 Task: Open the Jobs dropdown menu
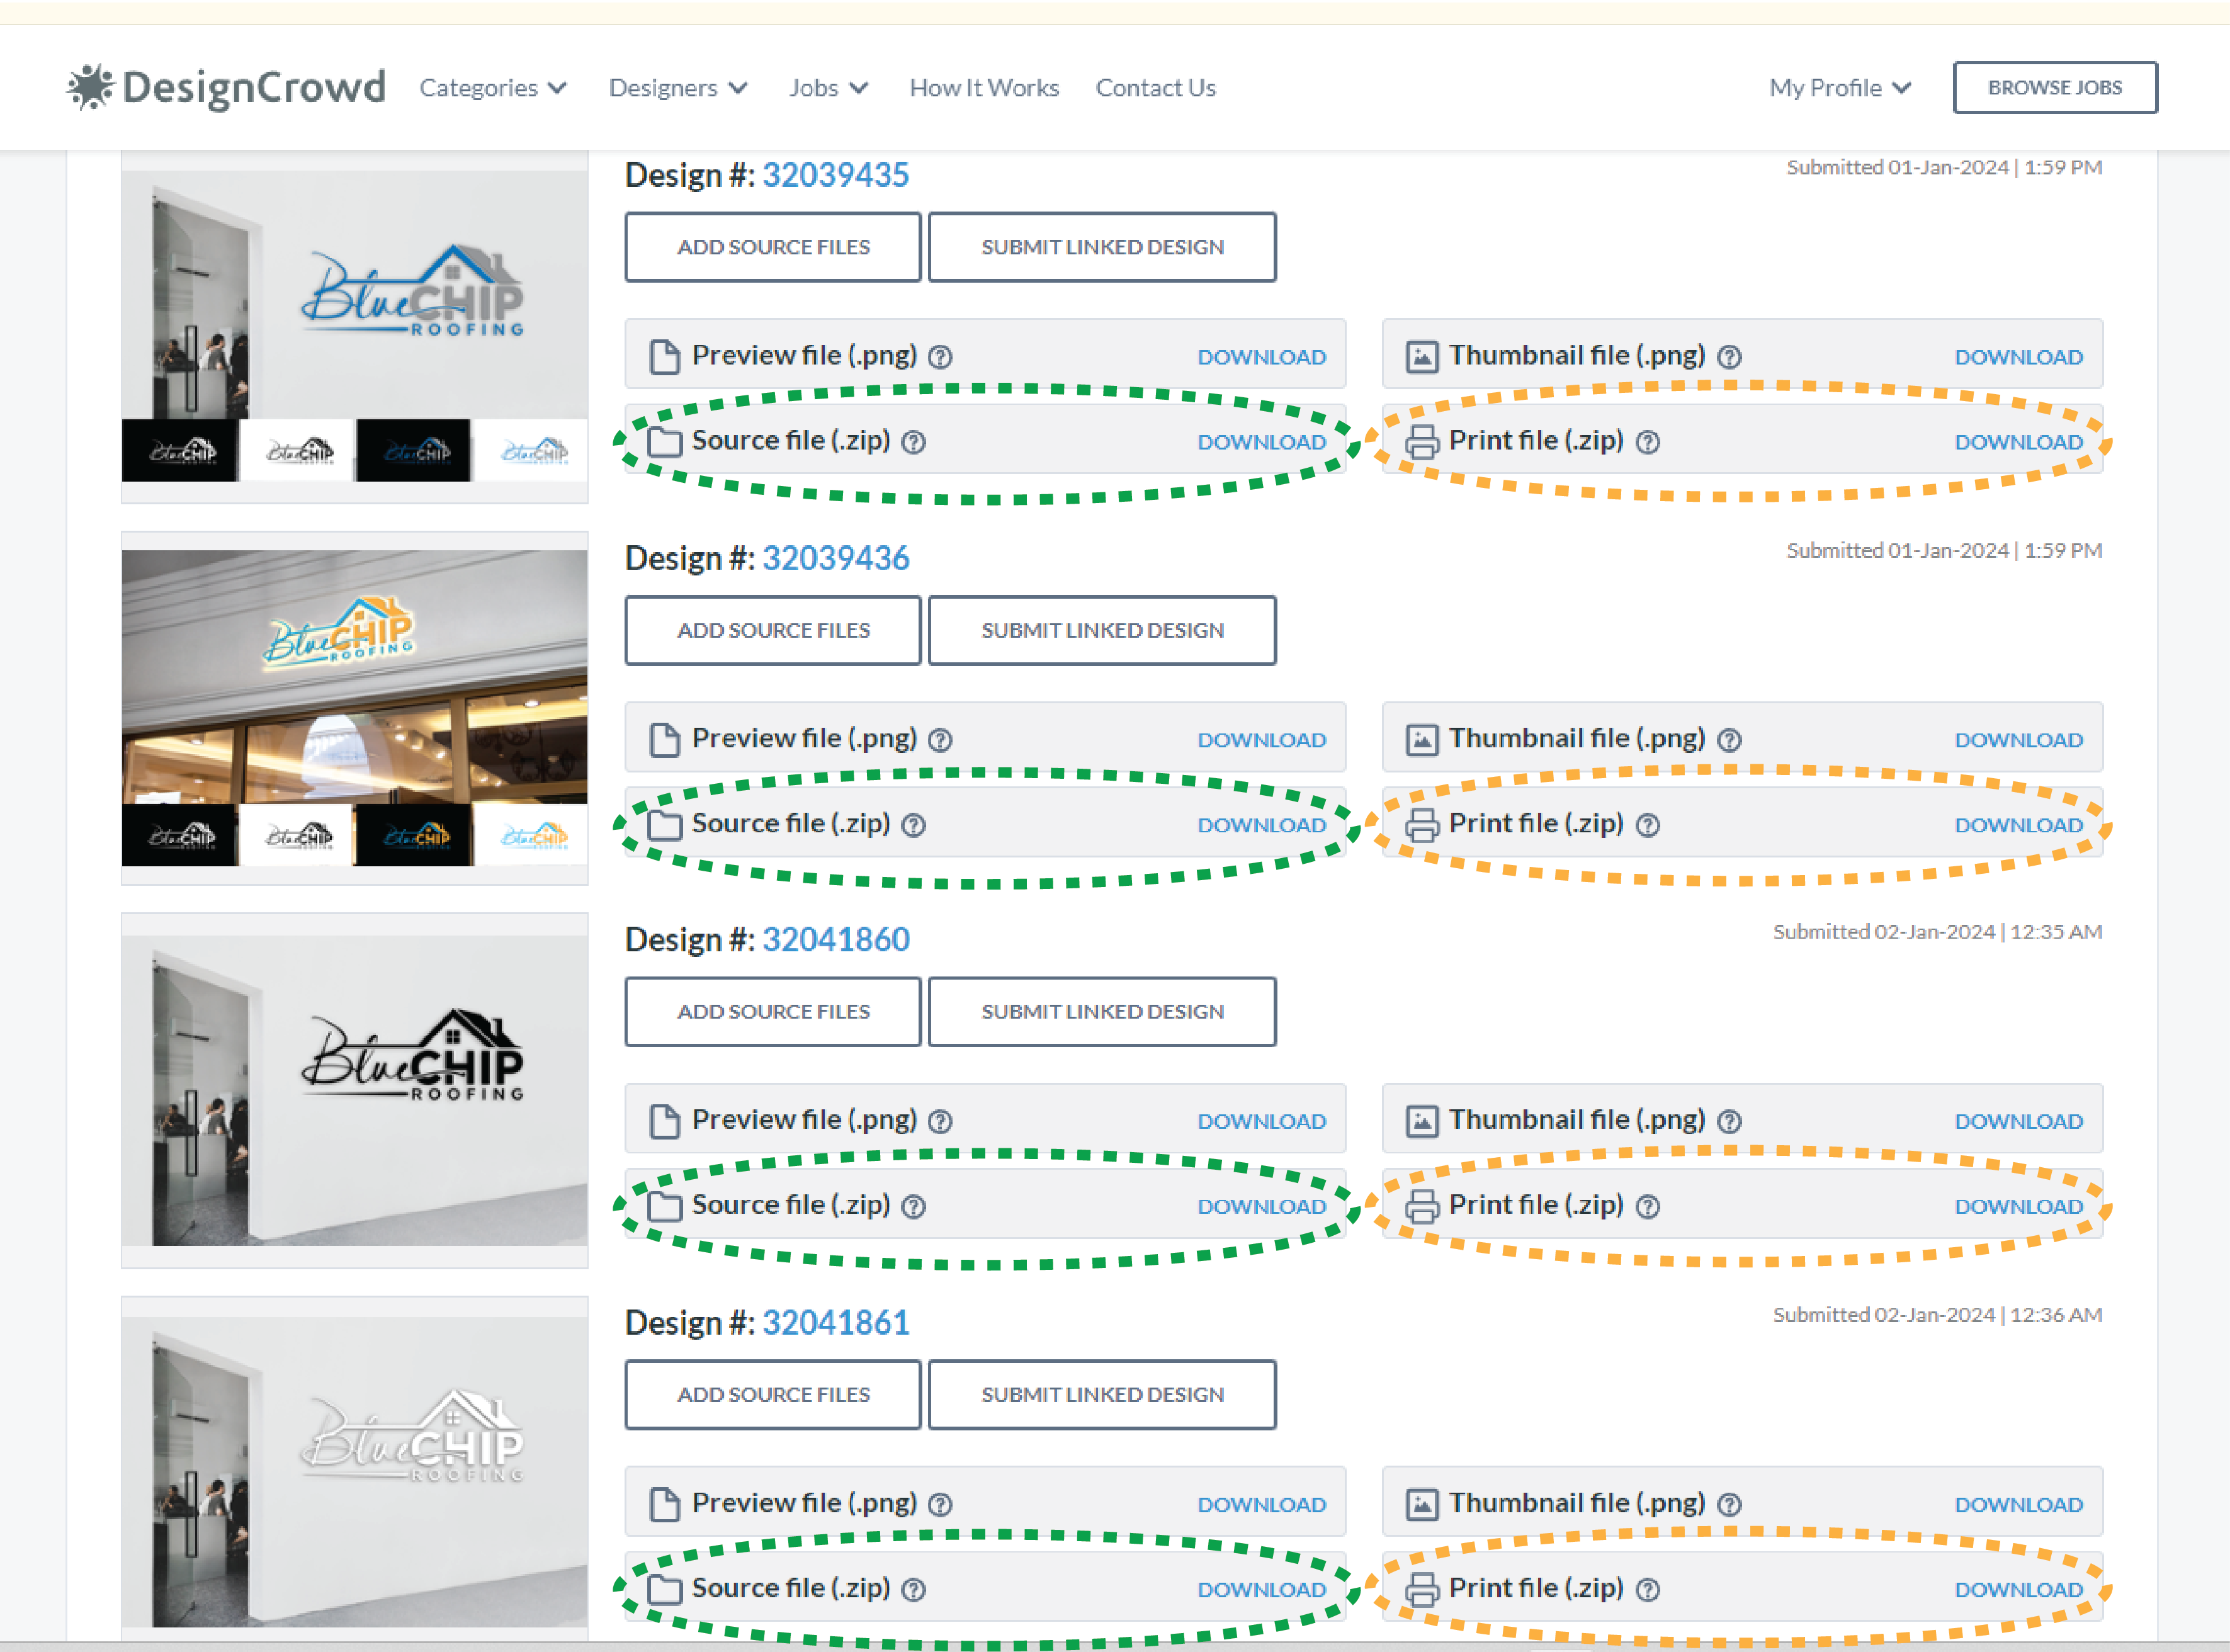(828, 88)
